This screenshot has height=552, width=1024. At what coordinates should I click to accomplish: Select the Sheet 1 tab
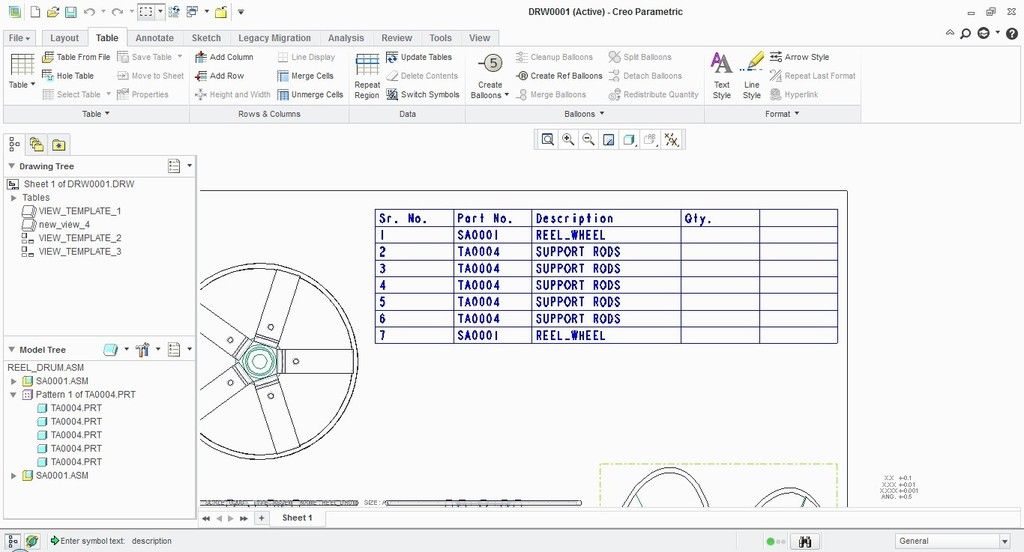[x=297, y=517]
